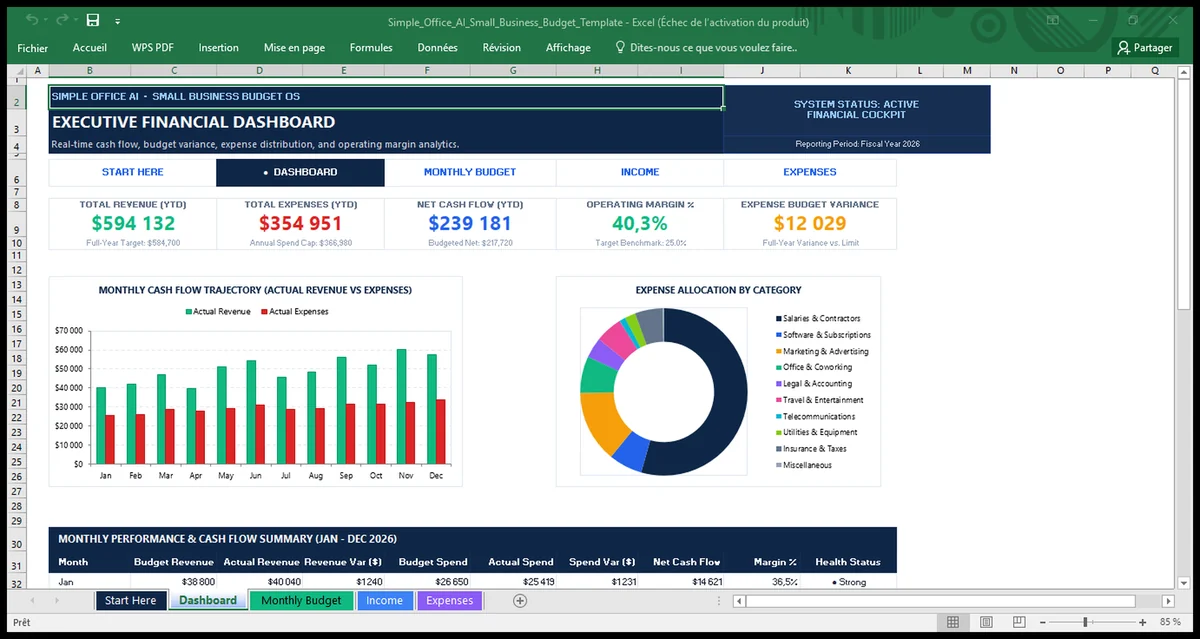
Task: Open the Redo history dropdown arrow
Action: pos(75,21)
